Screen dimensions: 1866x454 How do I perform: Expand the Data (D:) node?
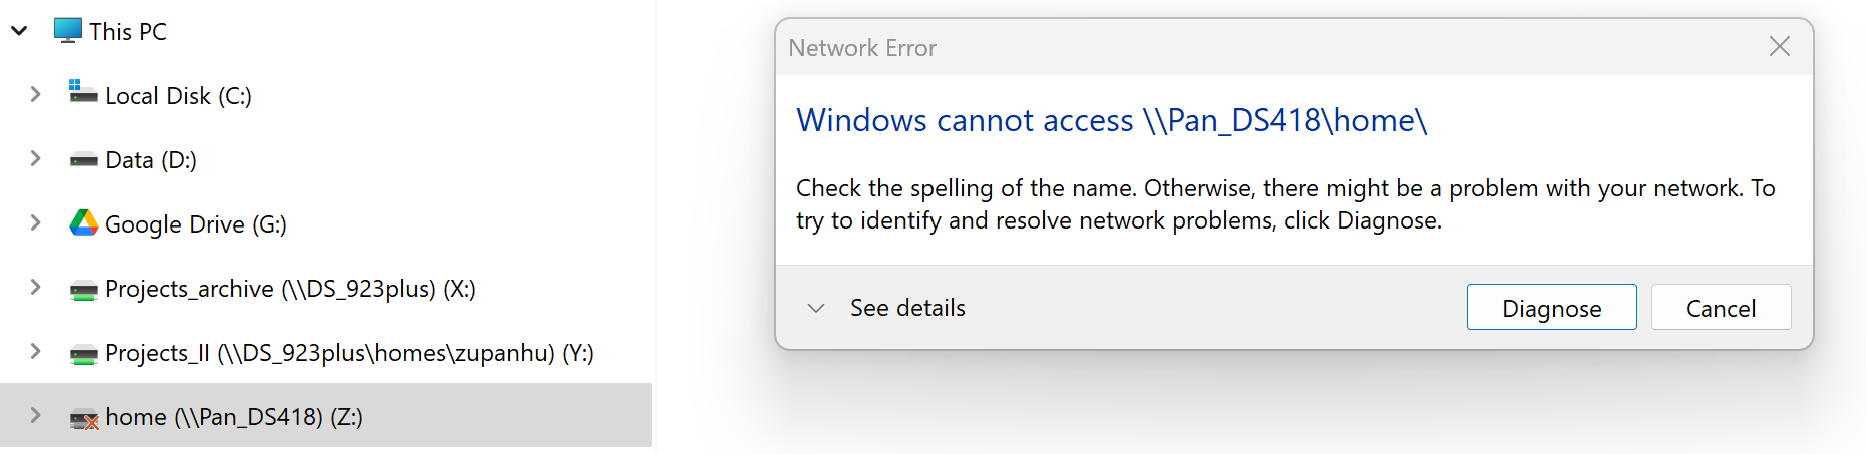35,158
